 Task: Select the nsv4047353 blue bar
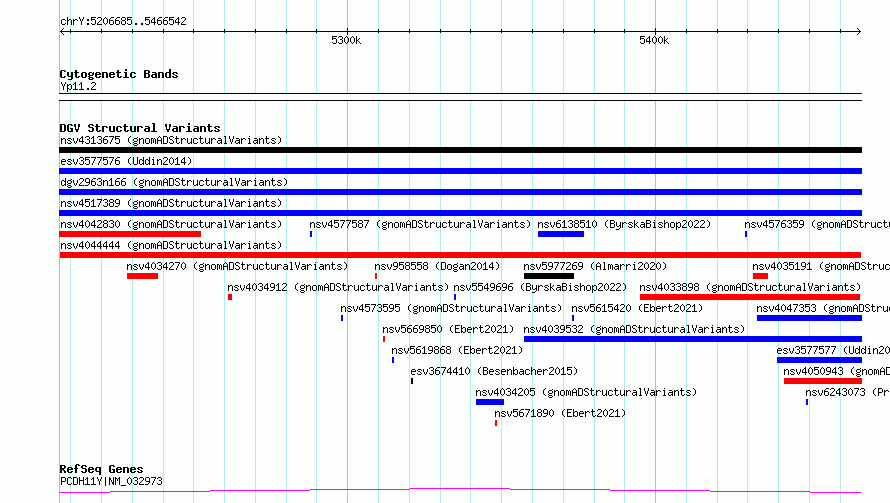(809, 318)
